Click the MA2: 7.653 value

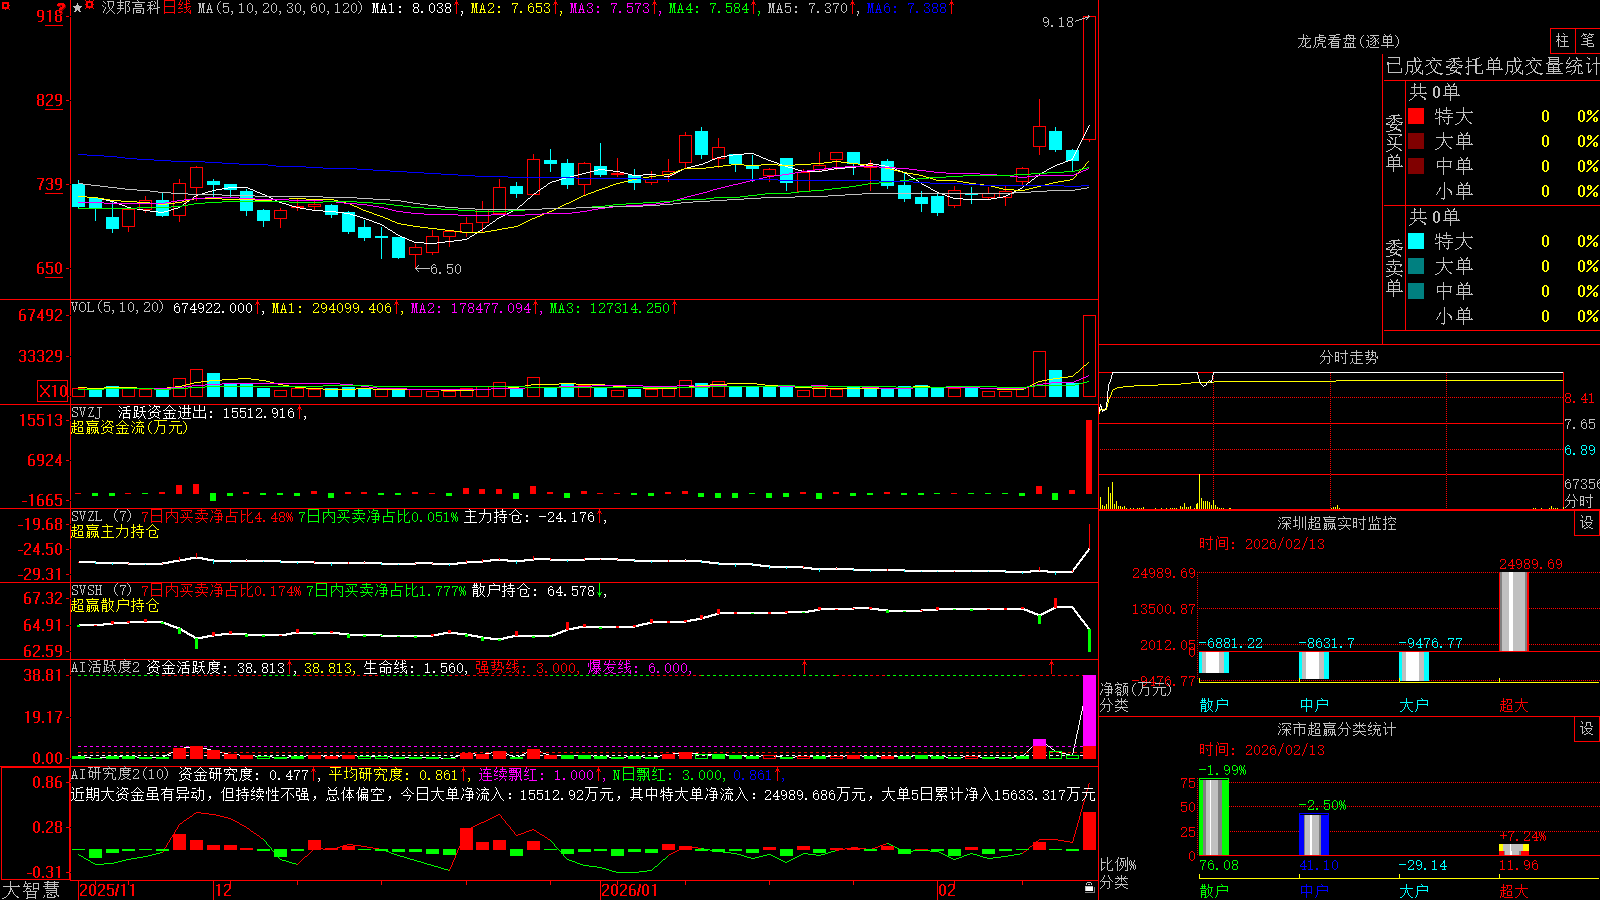point(514,8)
